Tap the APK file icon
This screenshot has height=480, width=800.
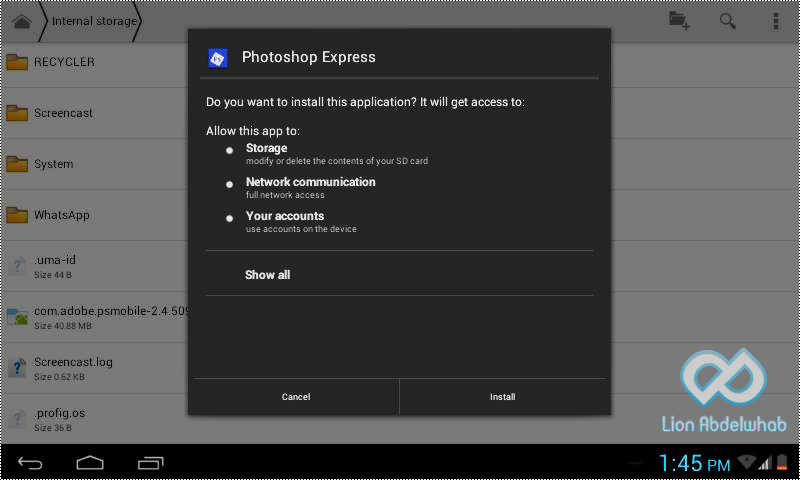tap(17, 317)
